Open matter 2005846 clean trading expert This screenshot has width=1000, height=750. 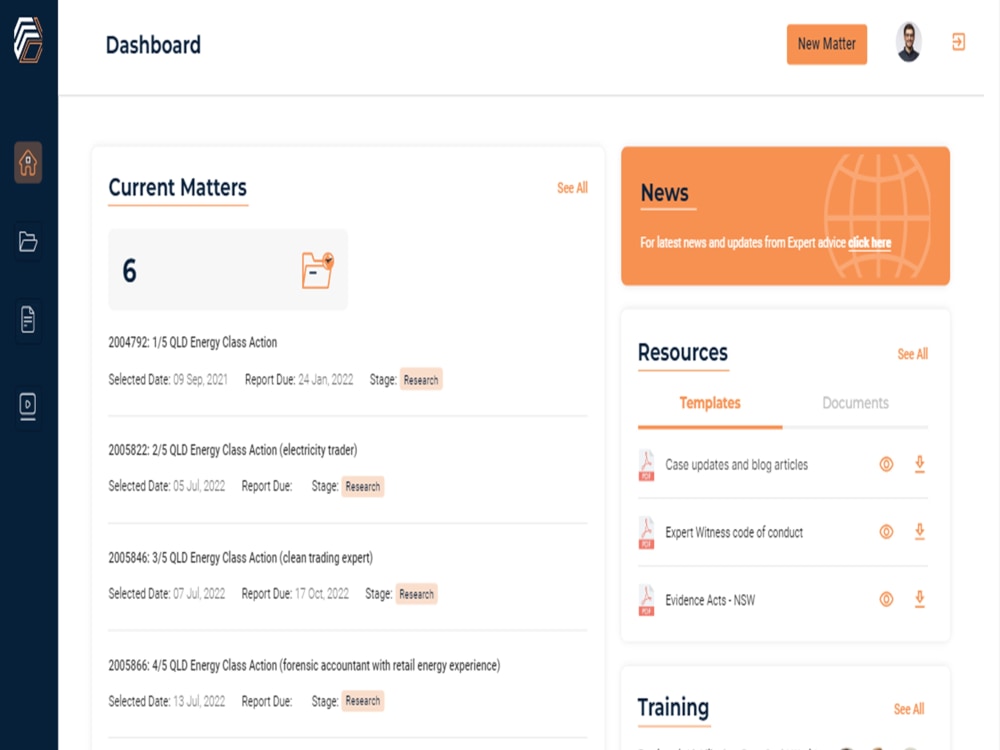[x=240, y=558]
